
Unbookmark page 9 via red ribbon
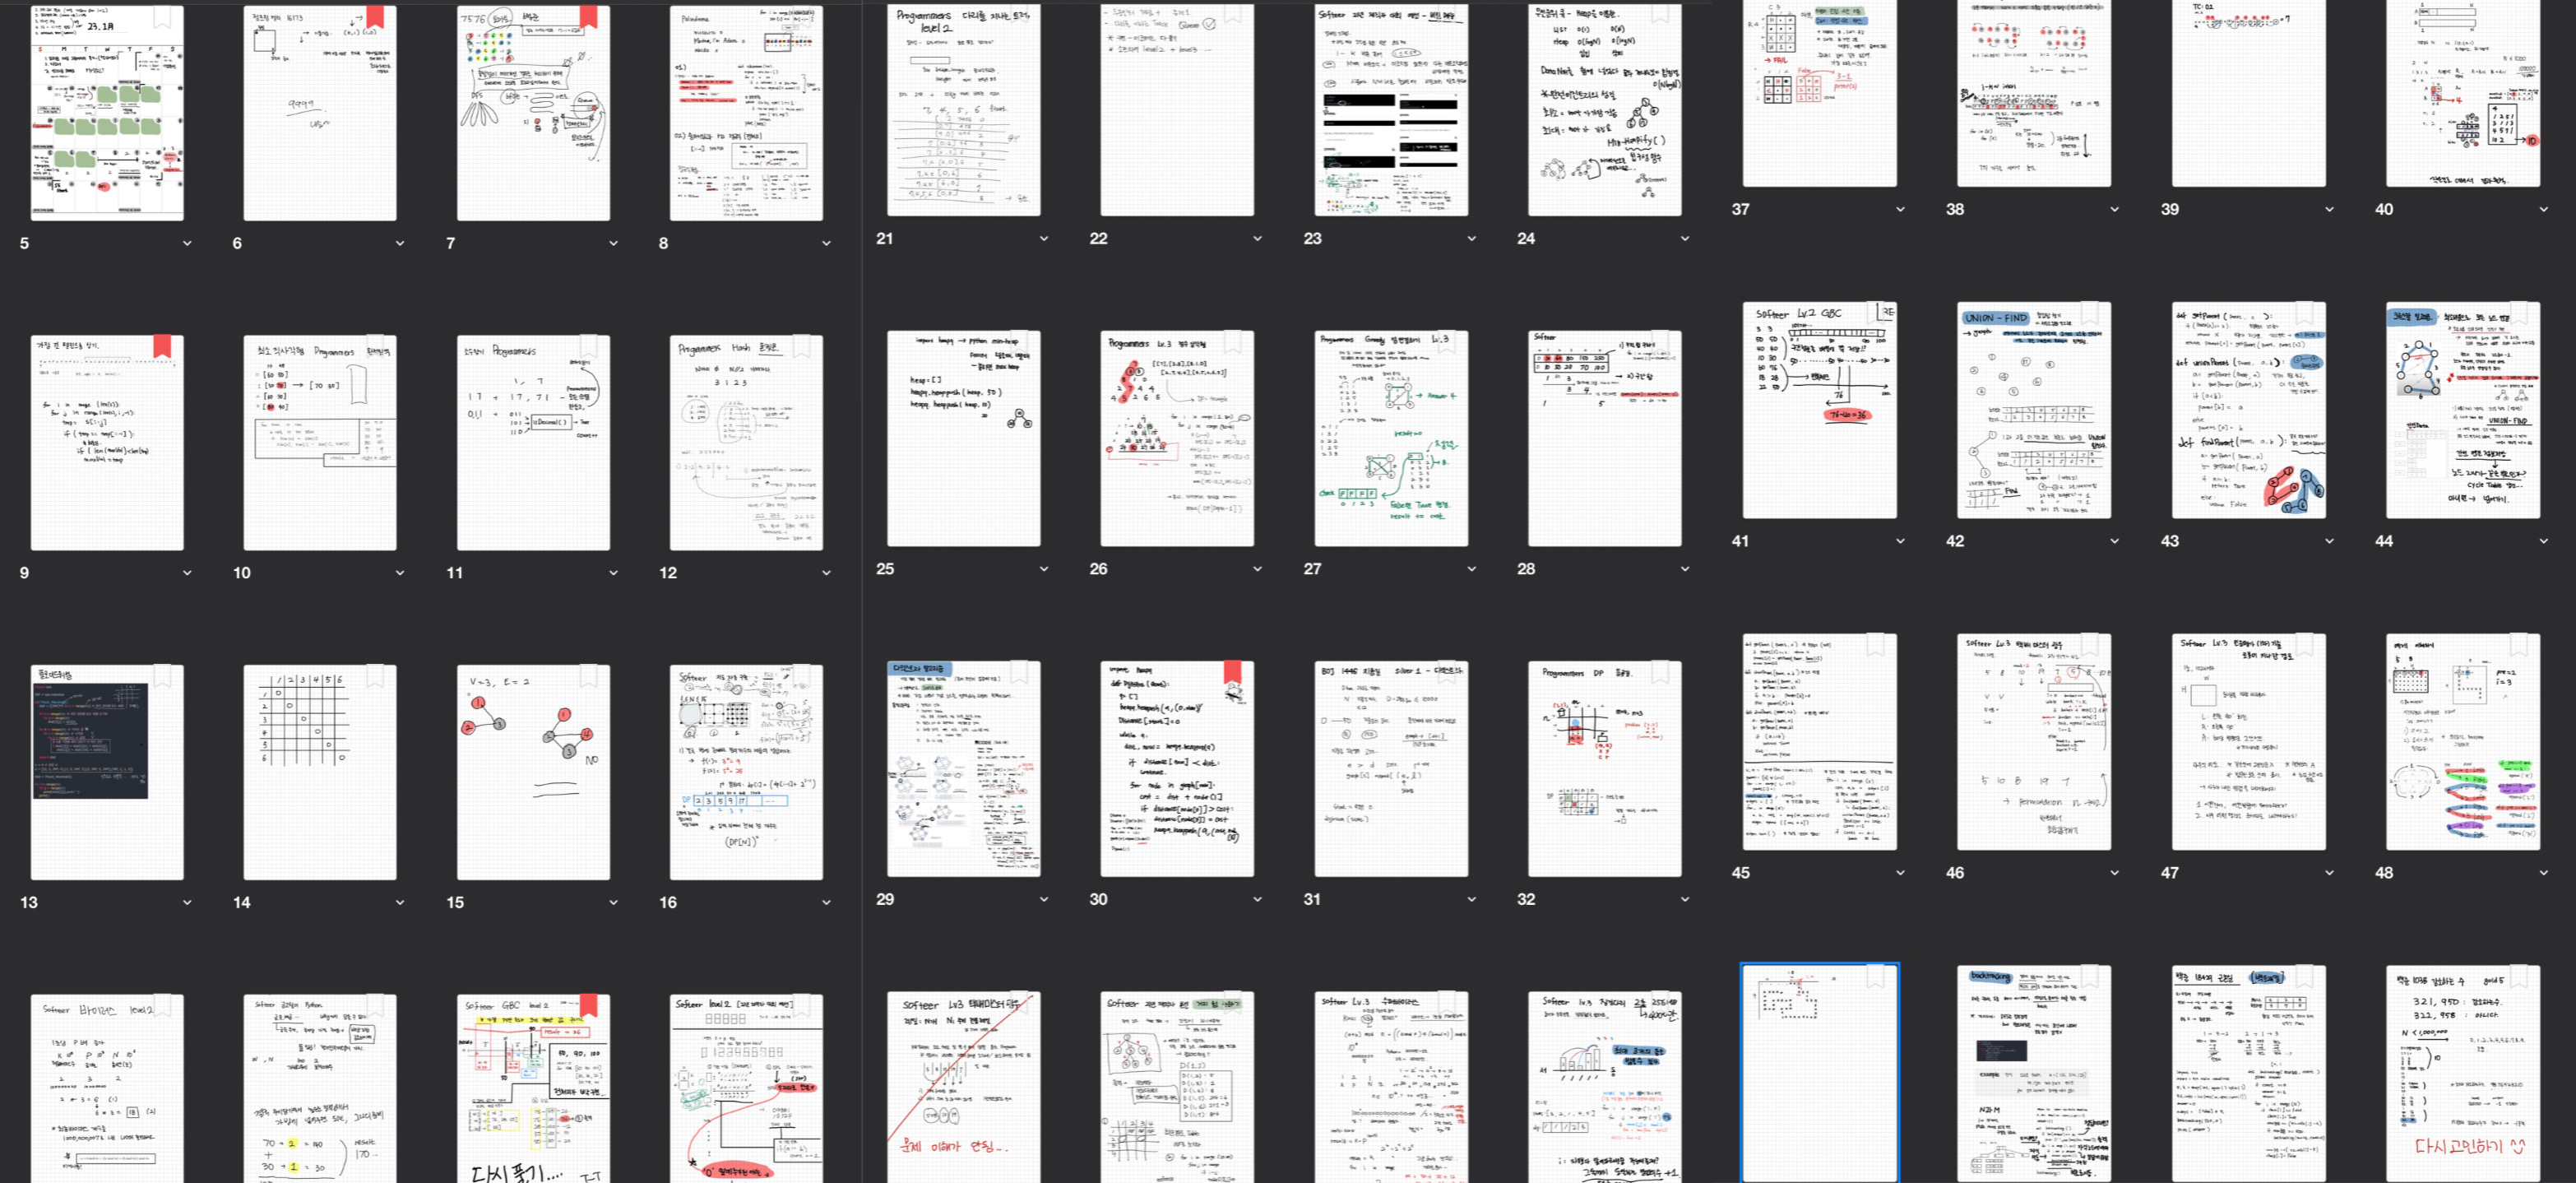click(162, 347)
